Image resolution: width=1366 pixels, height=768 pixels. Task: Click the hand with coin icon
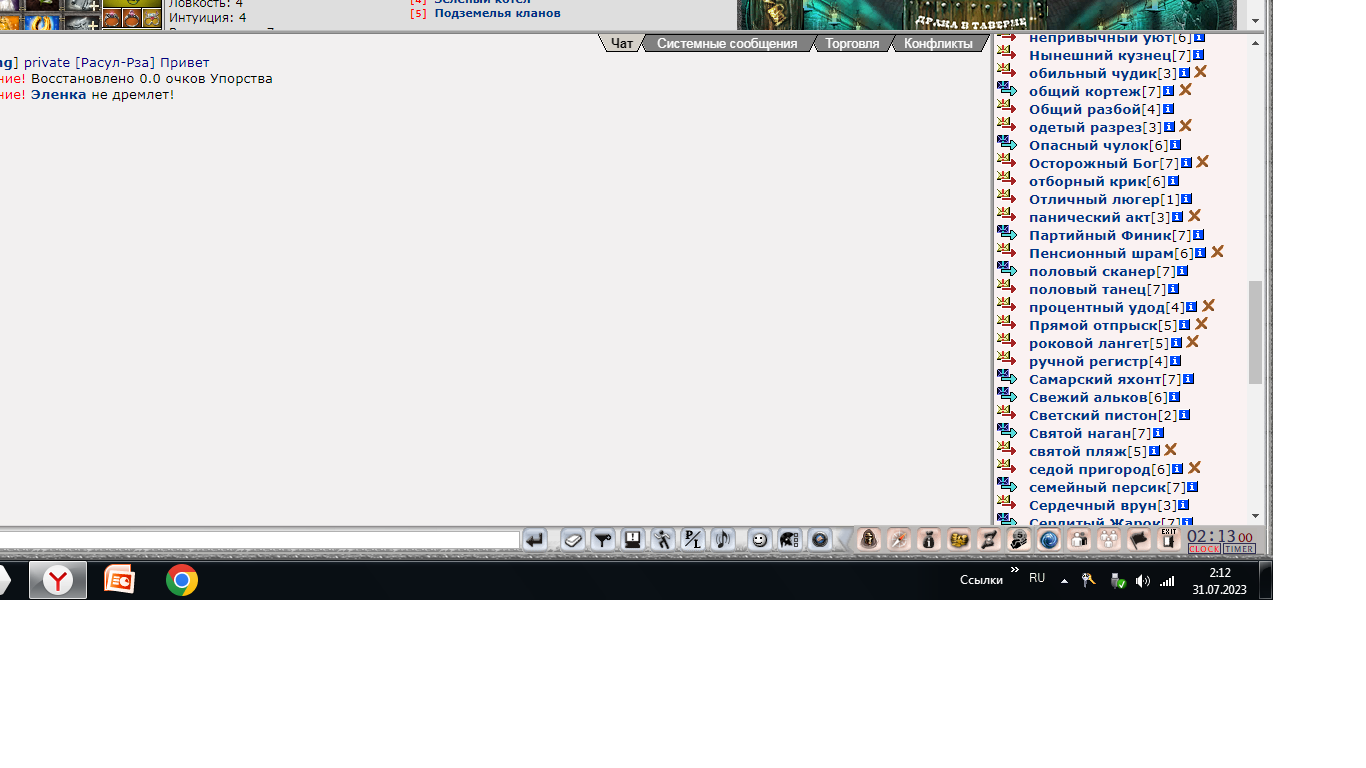1019,540
